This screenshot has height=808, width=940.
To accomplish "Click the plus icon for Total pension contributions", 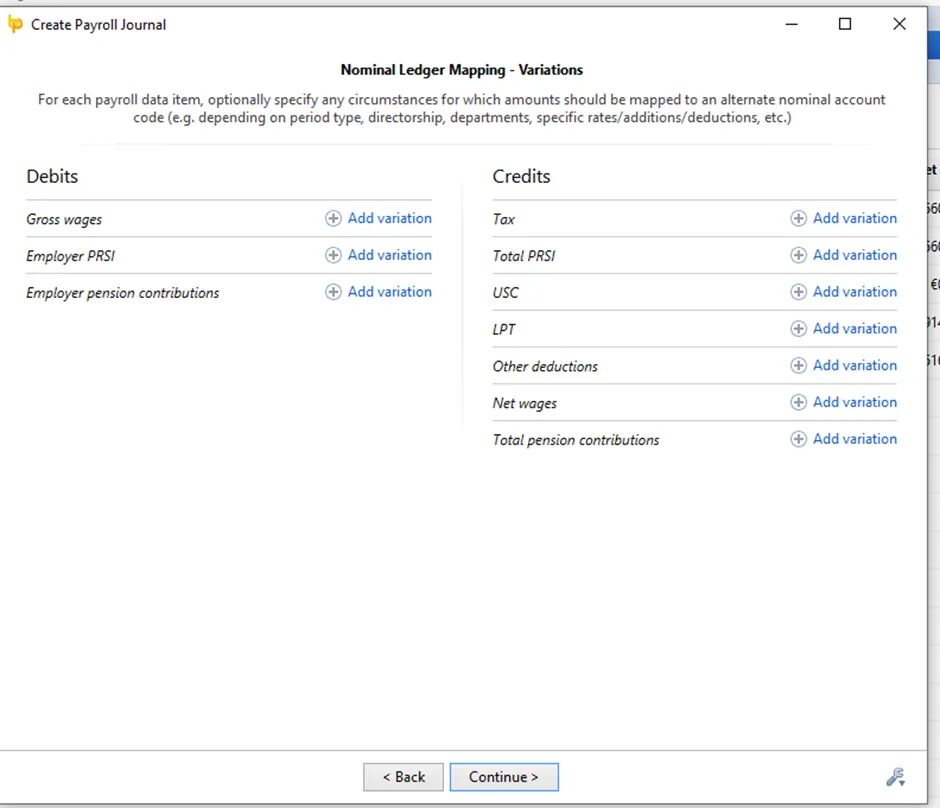I will coord(799,439).
